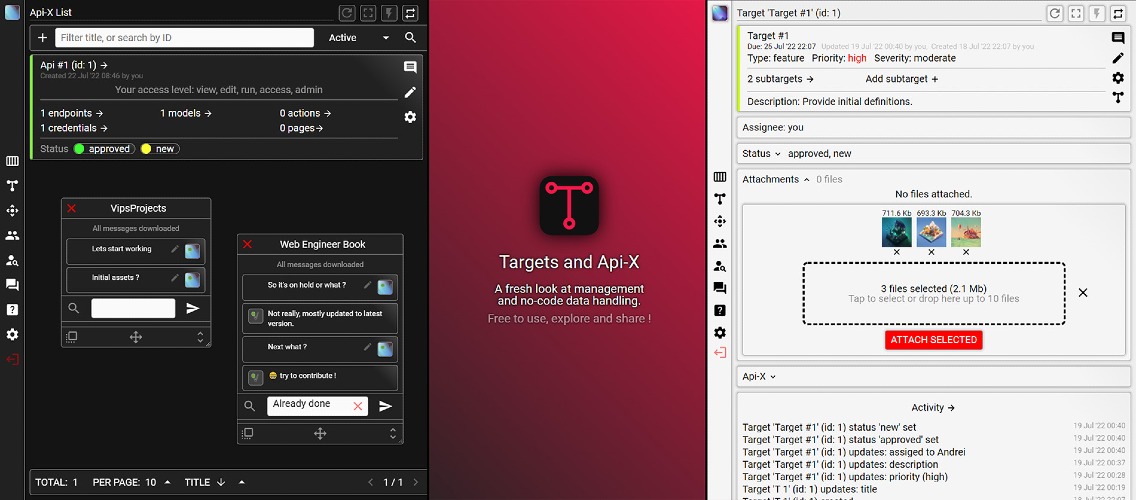Open the '1 endpoints' link of Api #1
Image resolution: width=1136 pixels, height=500 pixels.
[72, 114]
